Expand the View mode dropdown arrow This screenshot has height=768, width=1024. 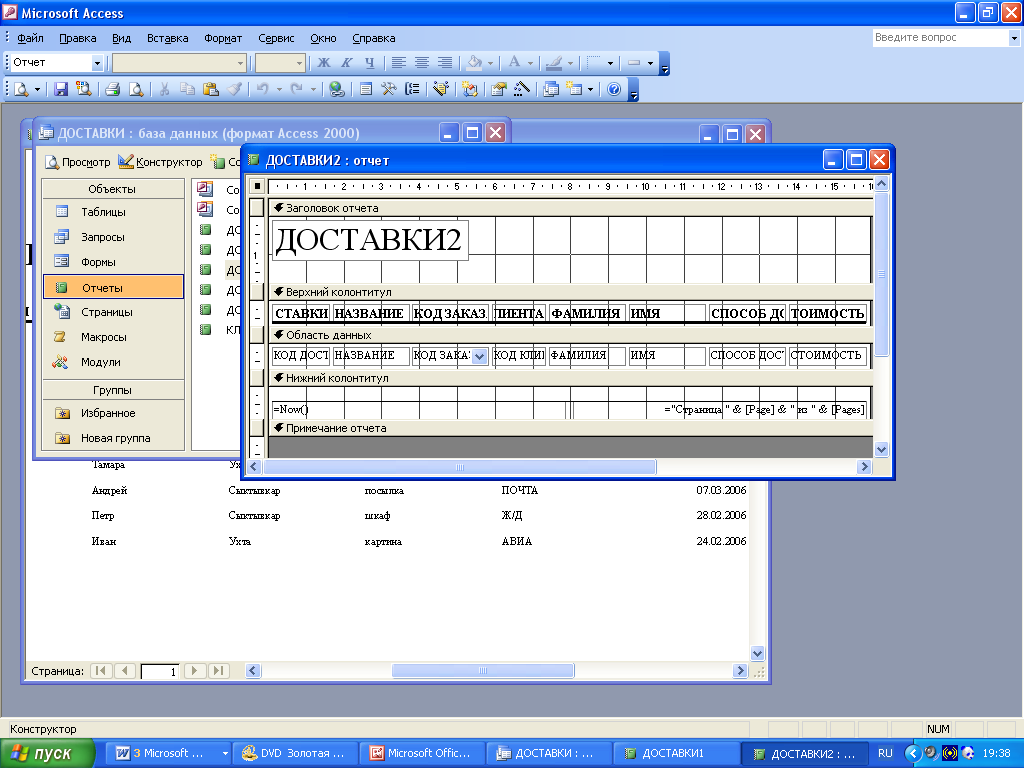pos(37,89)
